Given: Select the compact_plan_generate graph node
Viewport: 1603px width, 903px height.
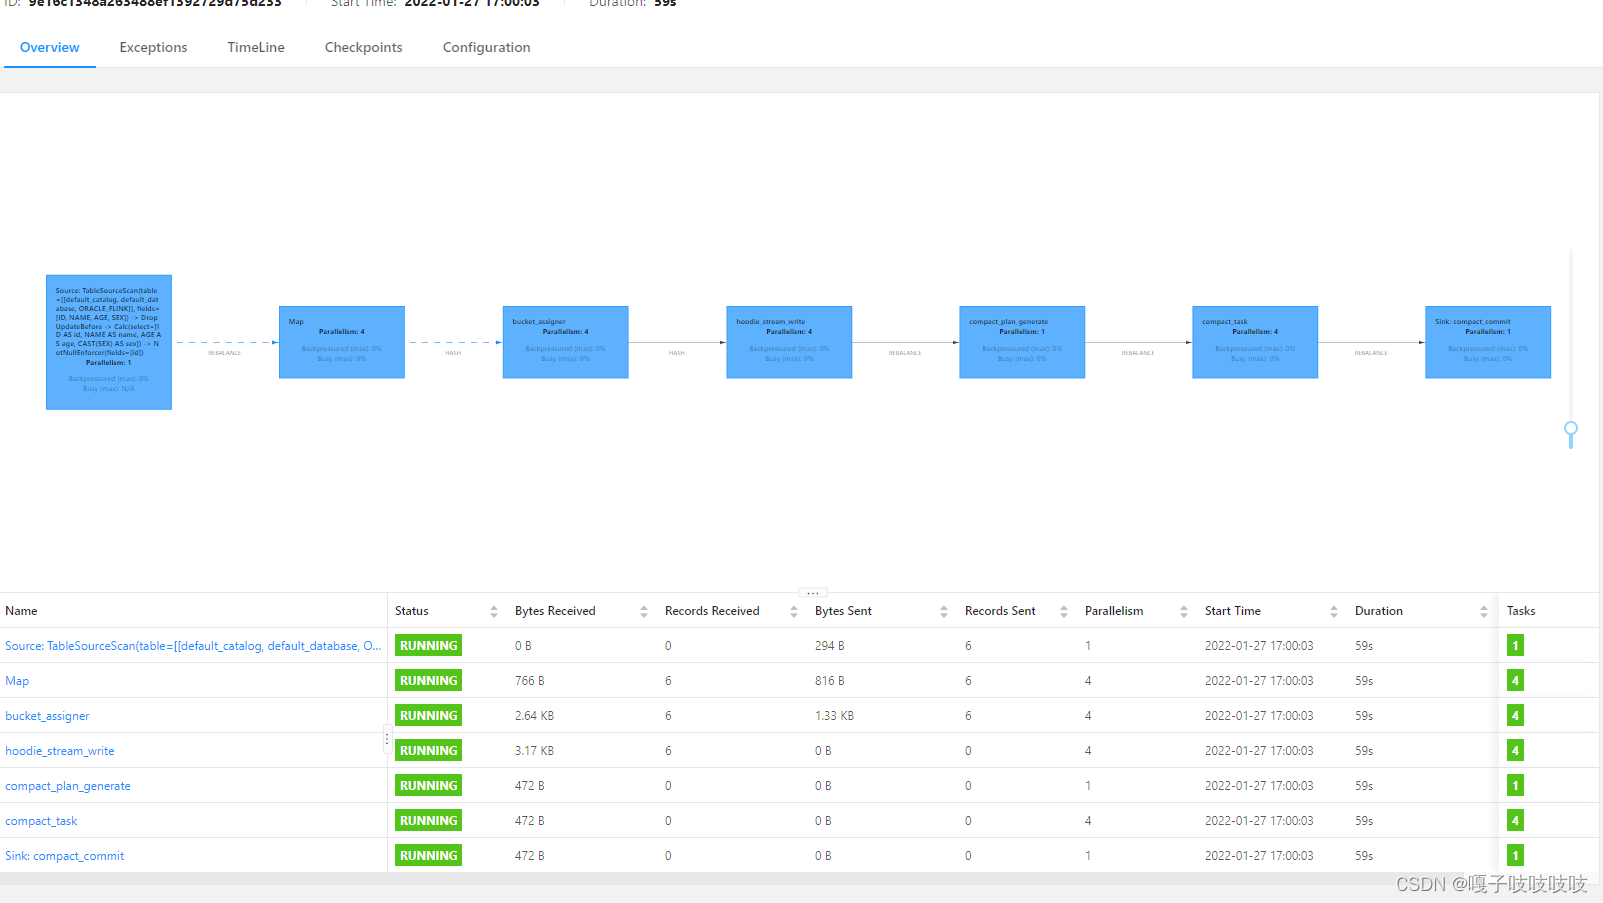Looking at the screenshot, I should point(1022,342).
